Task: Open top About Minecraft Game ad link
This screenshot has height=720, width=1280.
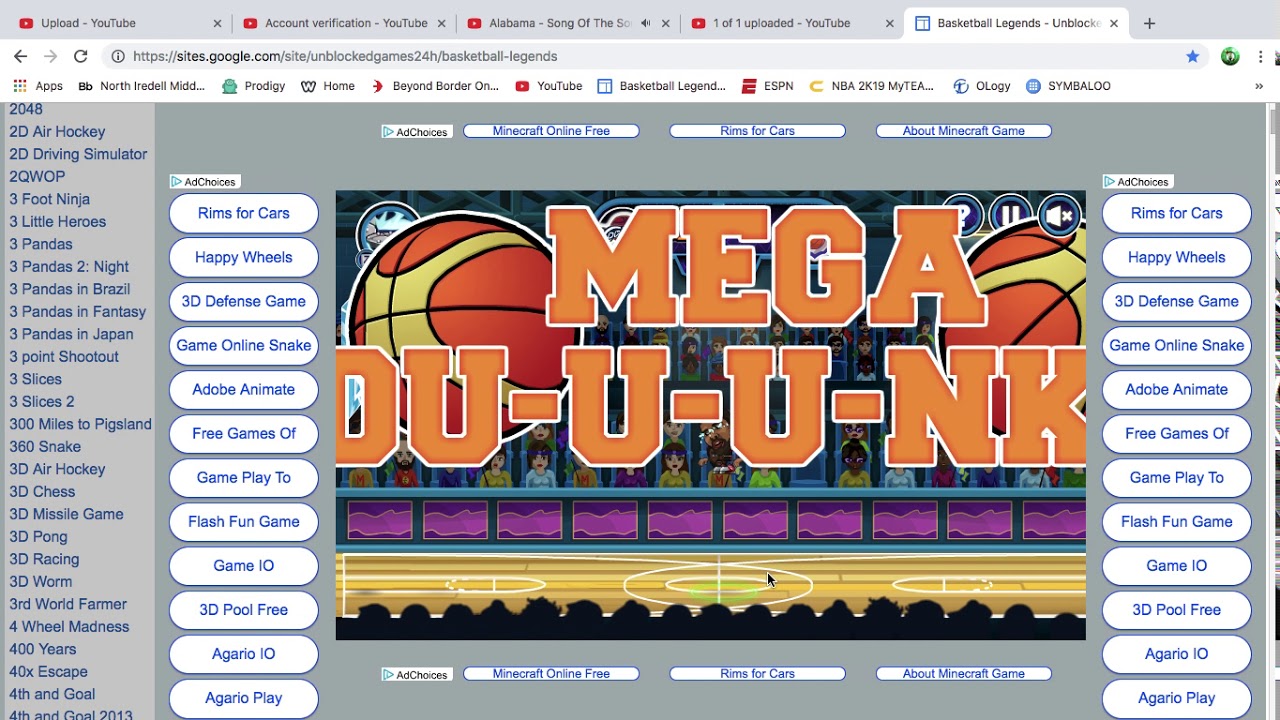Action: pyautogui.click(x=963, y=131)
